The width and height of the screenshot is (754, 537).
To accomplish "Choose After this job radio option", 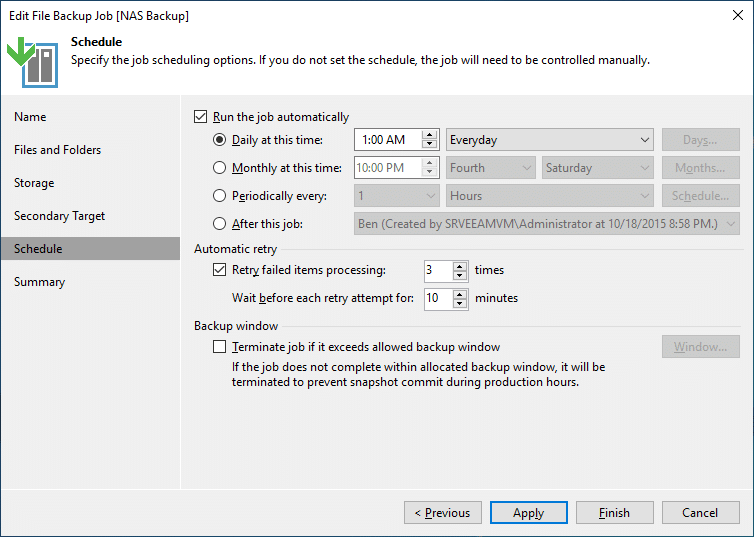I will pos(219,224).
